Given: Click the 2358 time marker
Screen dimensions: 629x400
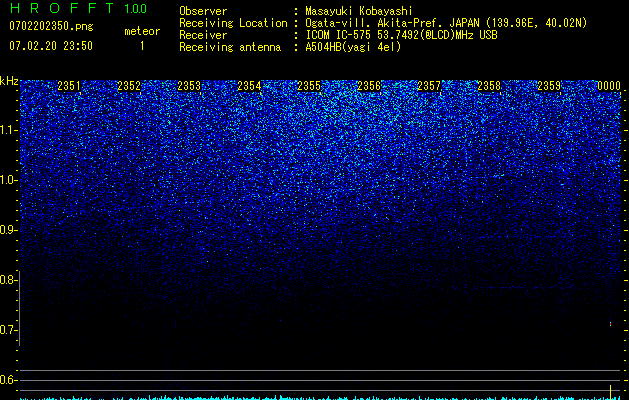Looking at the screenshot, I should tap(489, 86).
